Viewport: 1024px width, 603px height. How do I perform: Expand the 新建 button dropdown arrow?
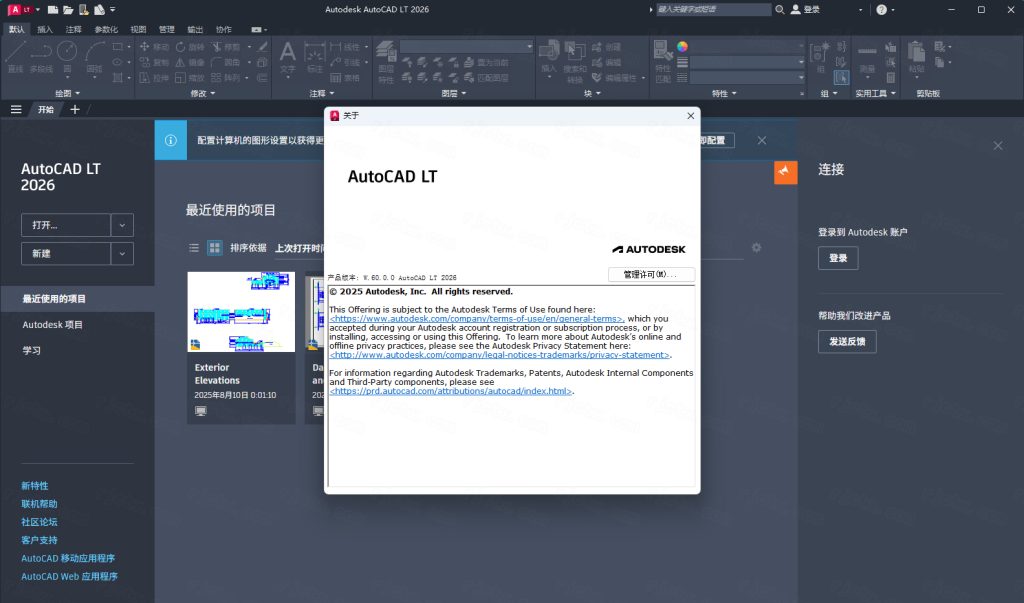tap(122, 253)
